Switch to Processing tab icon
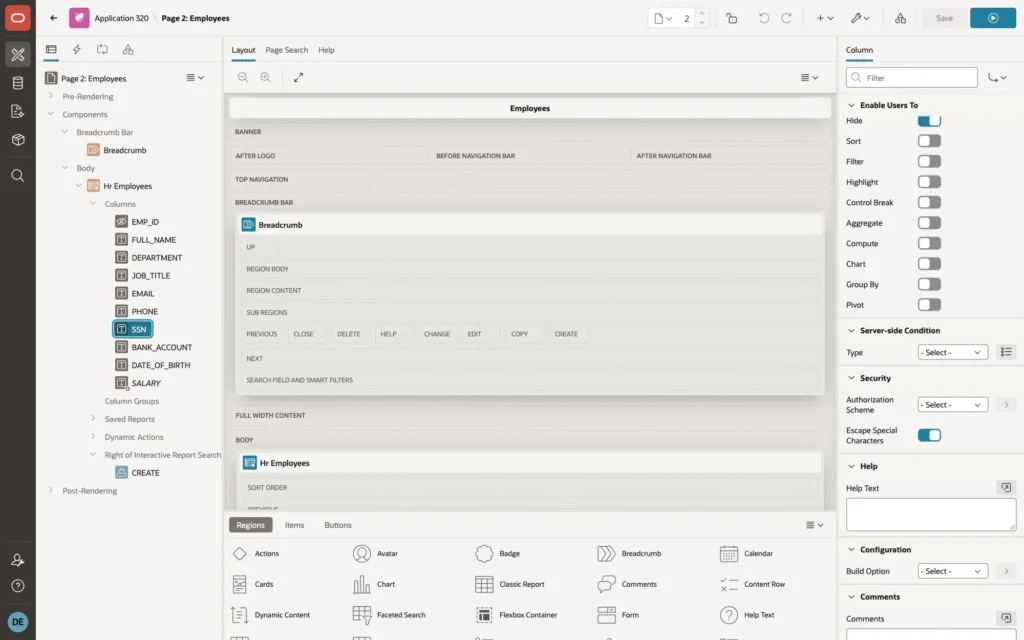This screenshot has width=1024, height=640. (102, 50)
